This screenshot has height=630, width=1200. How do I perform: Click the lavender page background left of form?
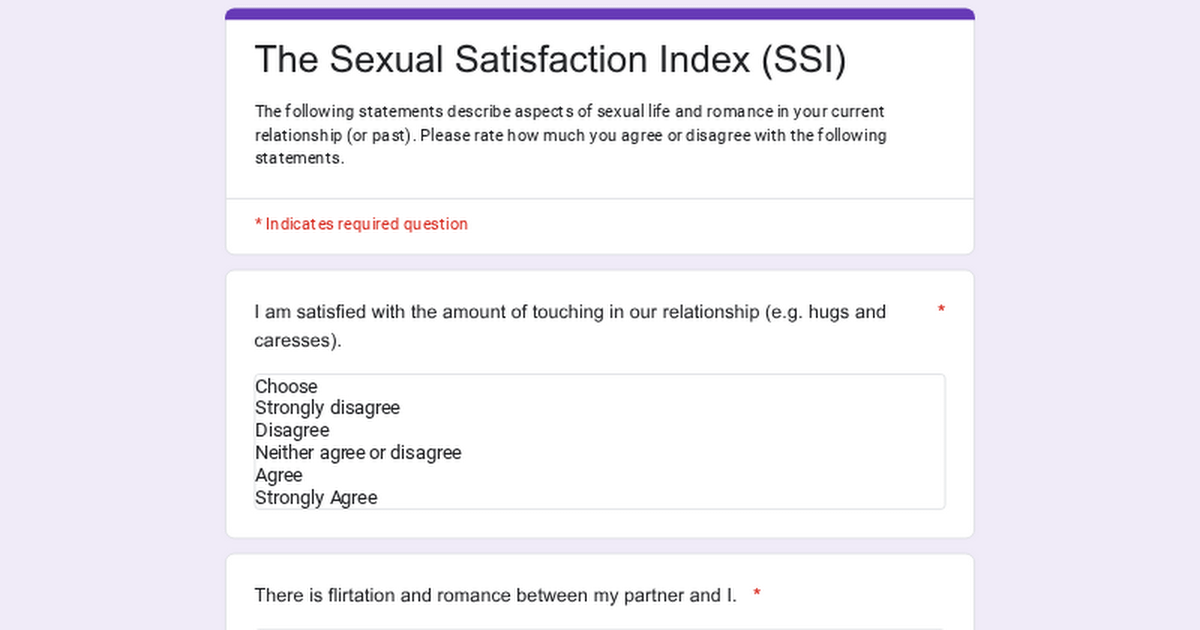[x=110, y=320]
